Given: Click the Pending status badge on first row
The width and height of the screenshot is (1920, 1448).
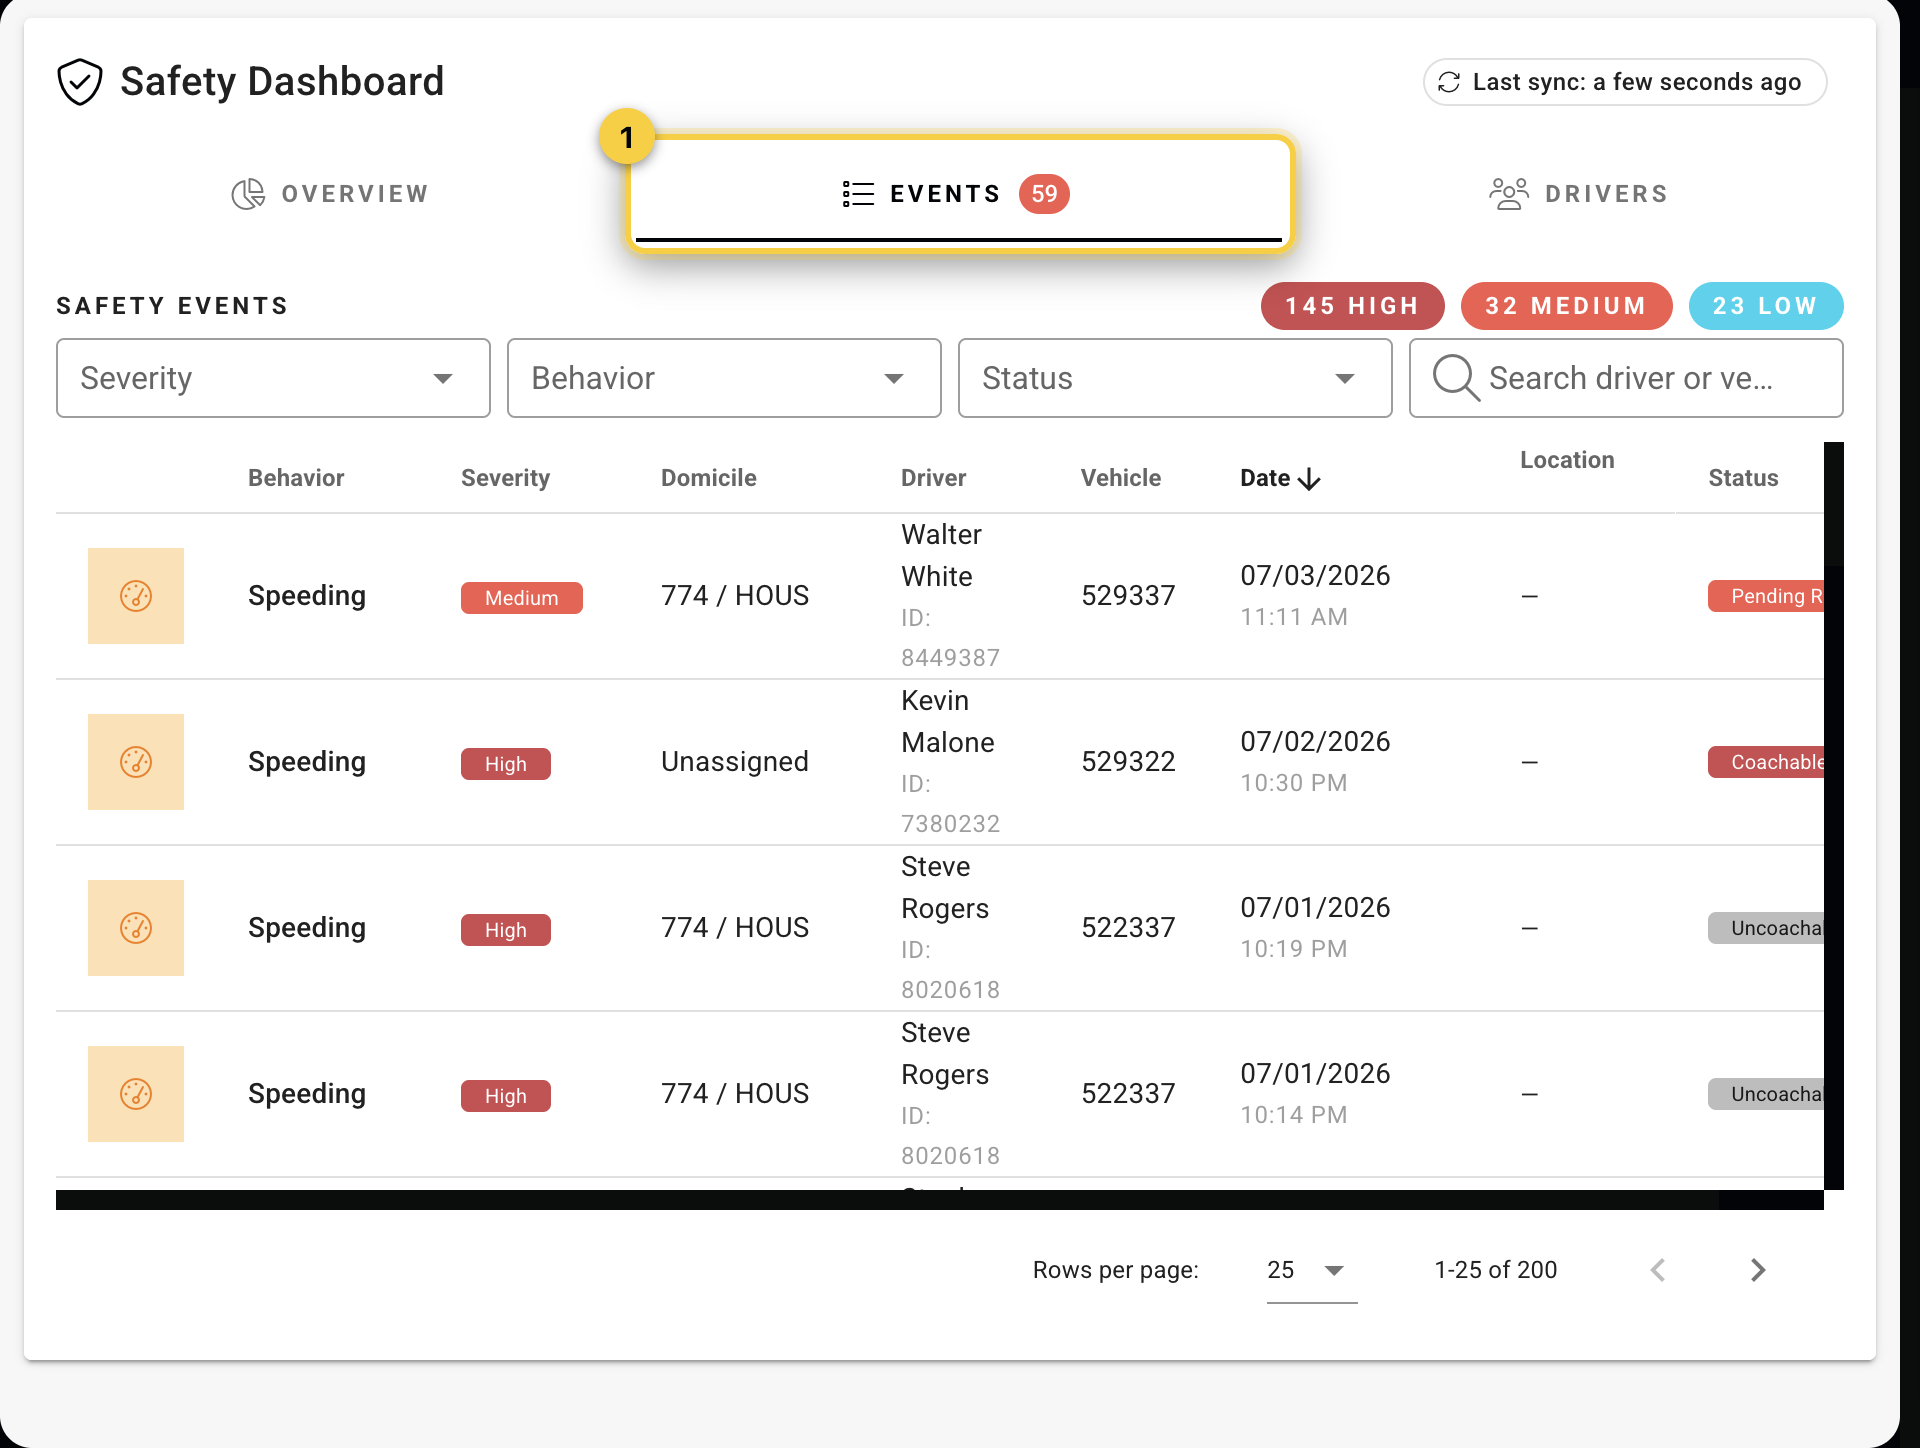Looking at the screenshot, I should (x=1766, y=596).
